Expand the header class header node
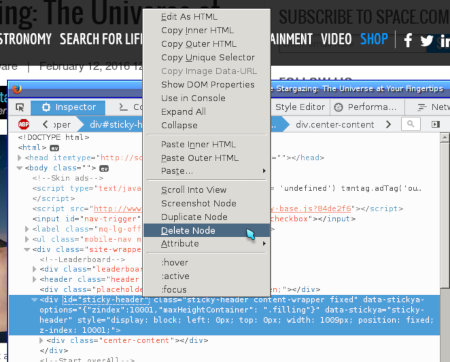The width and height of the screenshot is (450, 362). pos(34,279)
